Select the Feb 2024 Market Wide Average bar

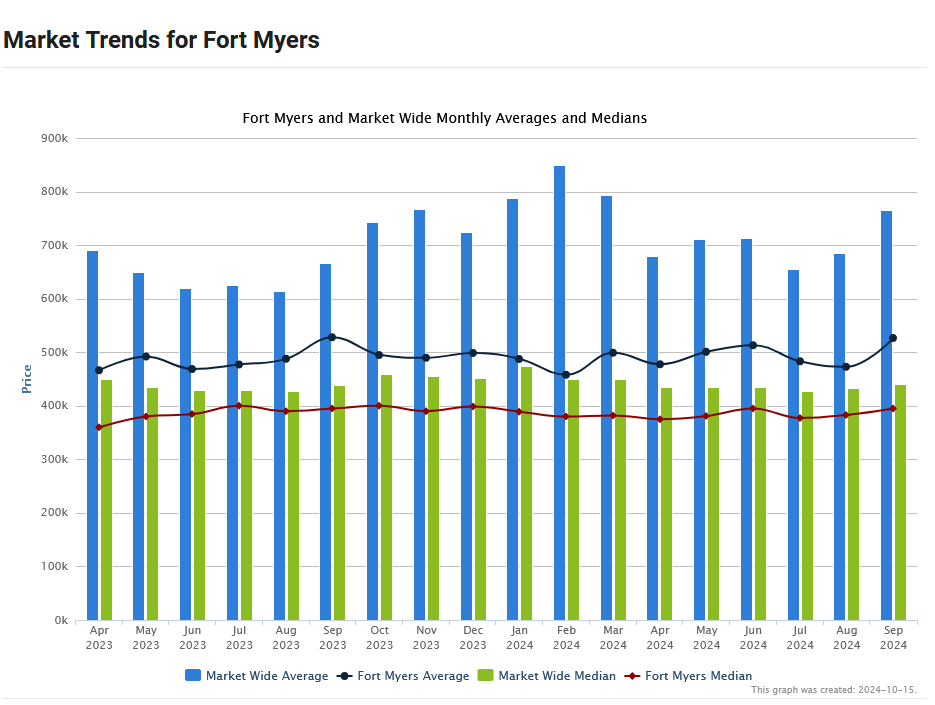pyautogui.click(x=559, y=400)
